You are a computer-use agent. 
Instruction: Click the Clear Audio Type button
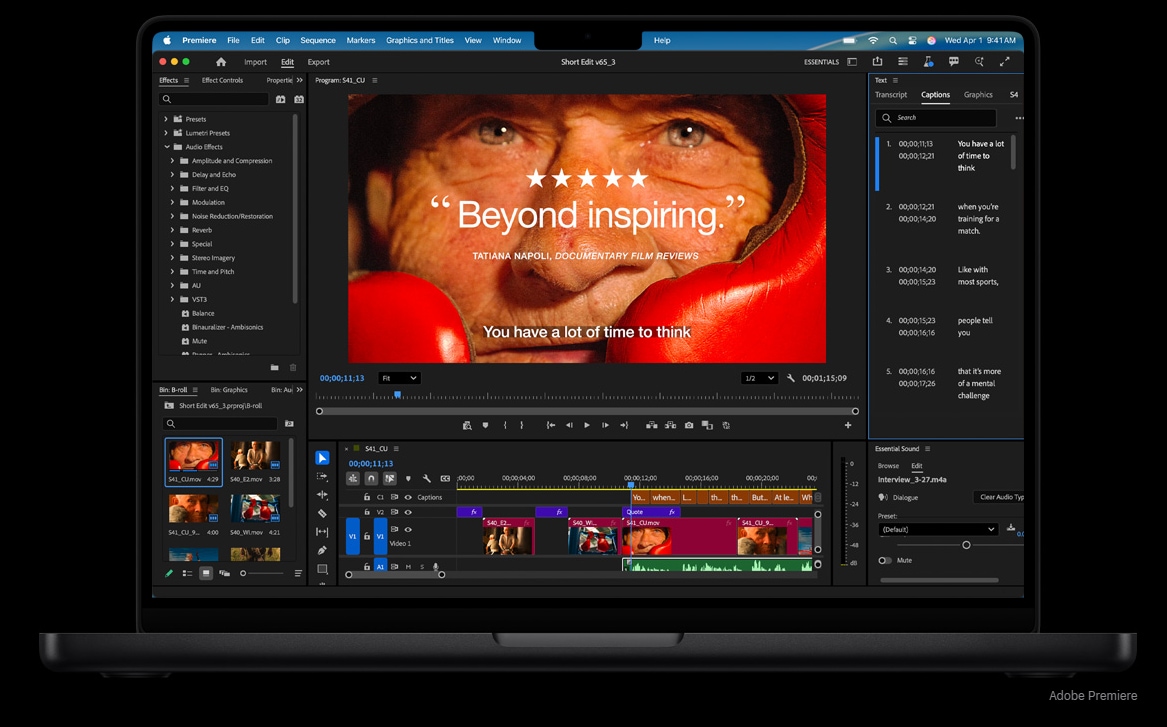click(x=998, y=497)
